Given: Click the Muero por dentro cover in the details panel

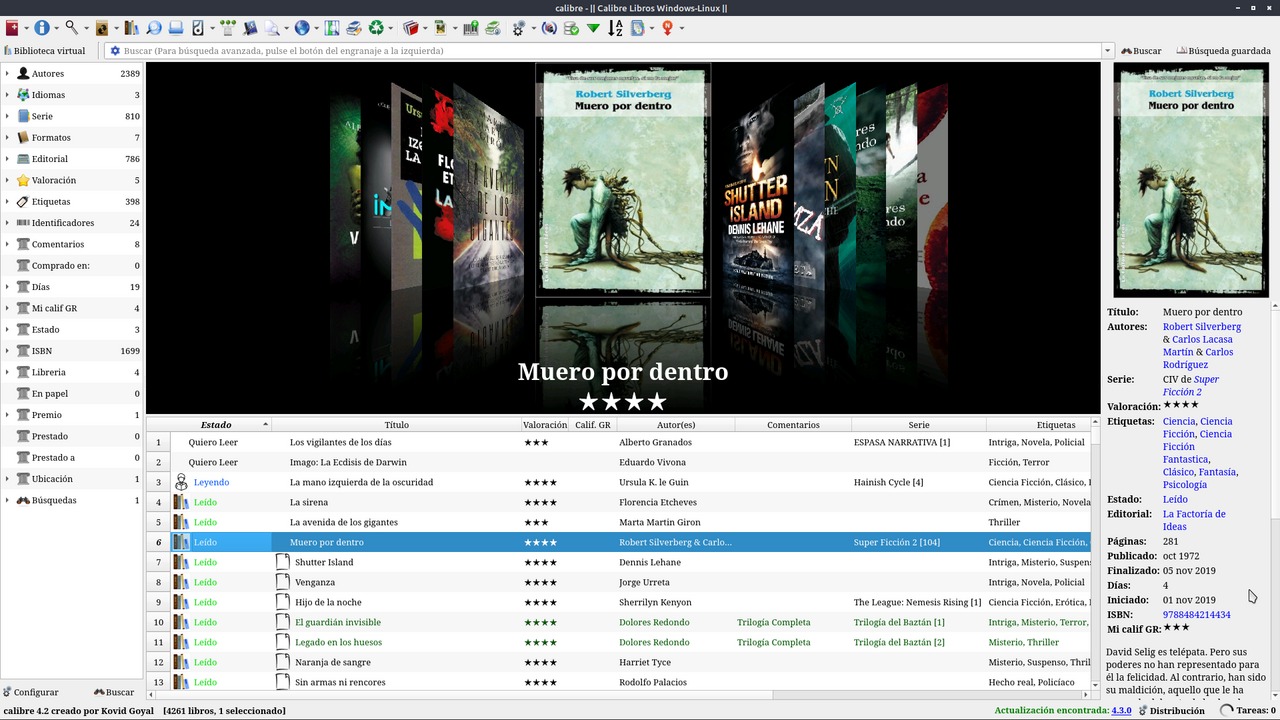Looking at the screenshot, I should click(1190, 180).
